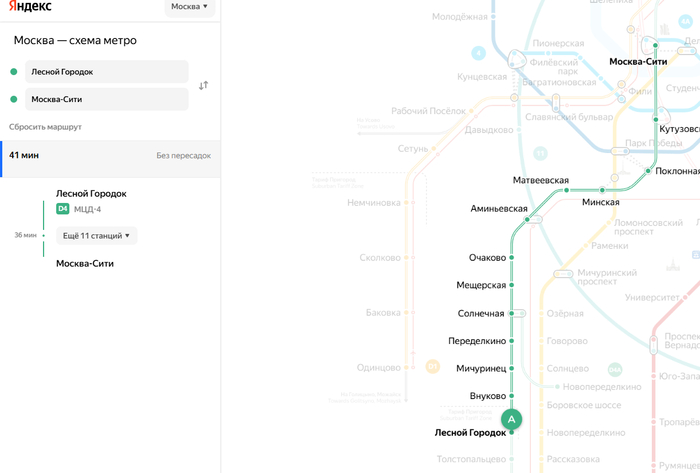
Task: Click the green A start marker
Action: coord(511,419)
